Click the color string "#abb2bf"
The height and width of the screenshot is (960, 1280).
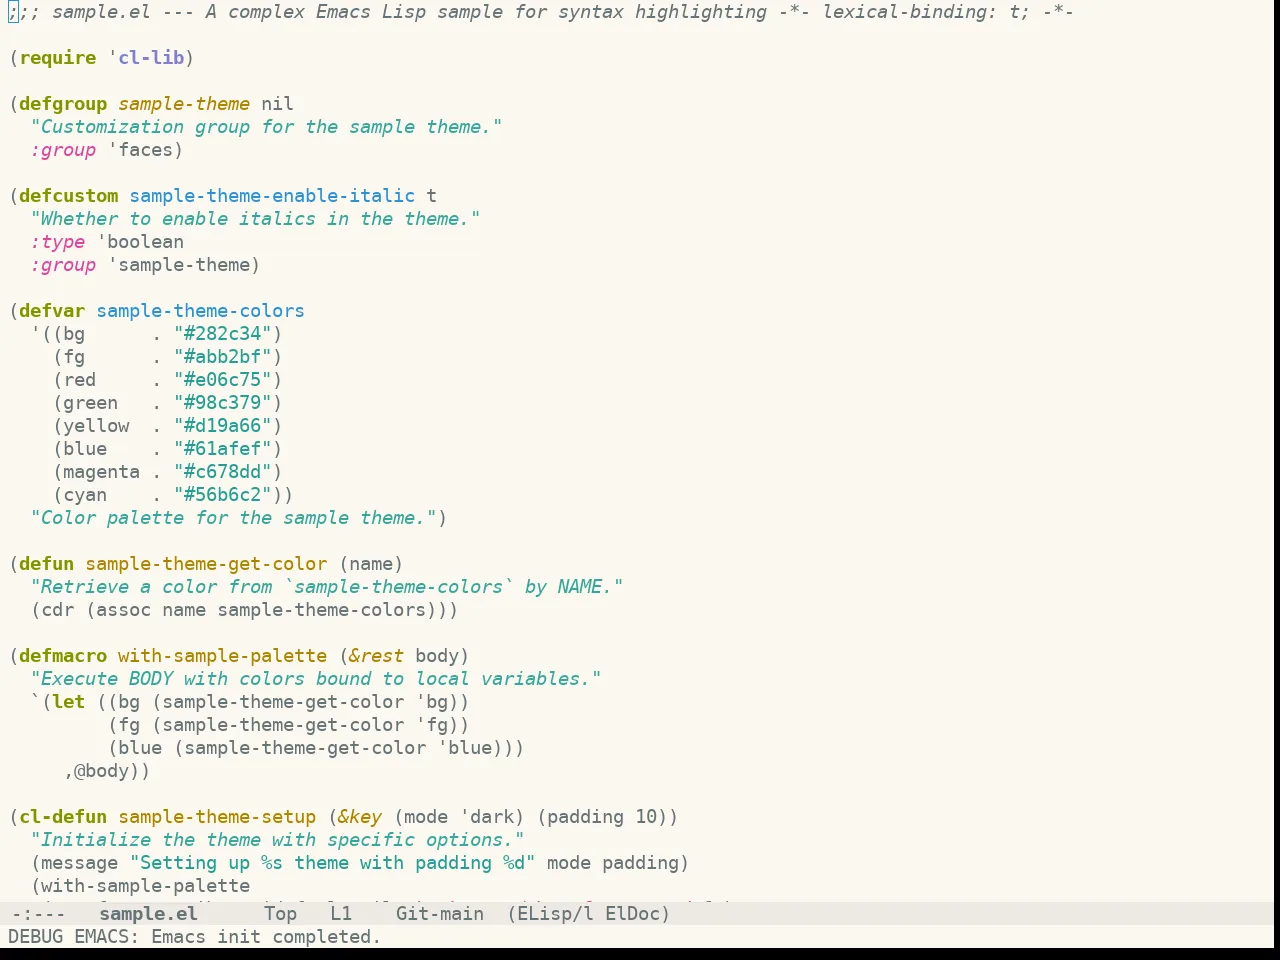pos(222,357)
